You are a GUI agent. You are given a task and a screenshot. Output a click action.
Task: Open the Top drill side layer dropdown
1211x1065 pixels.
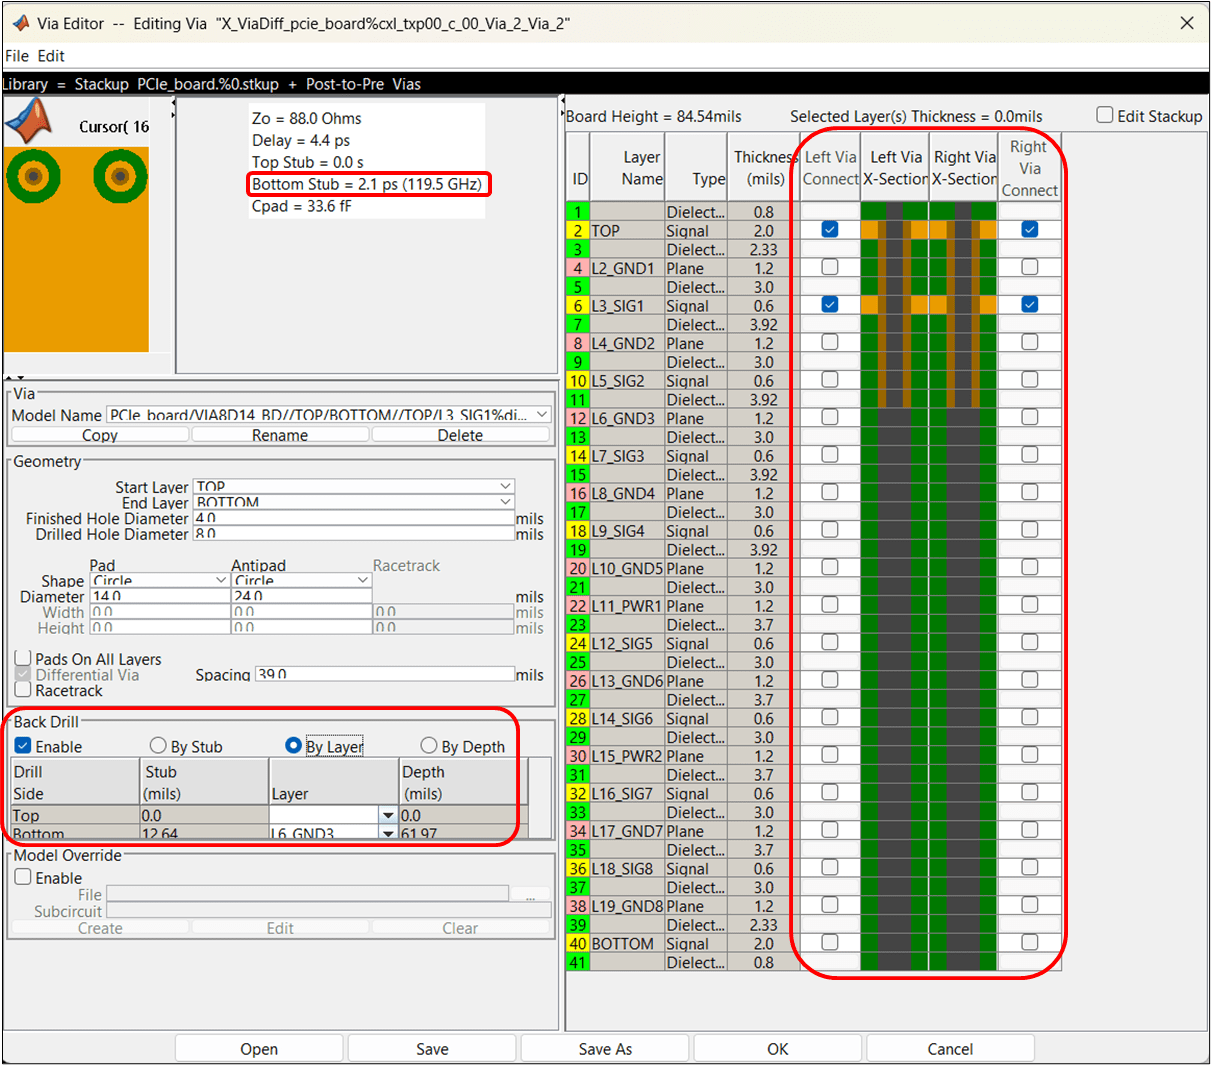point(388,816)
